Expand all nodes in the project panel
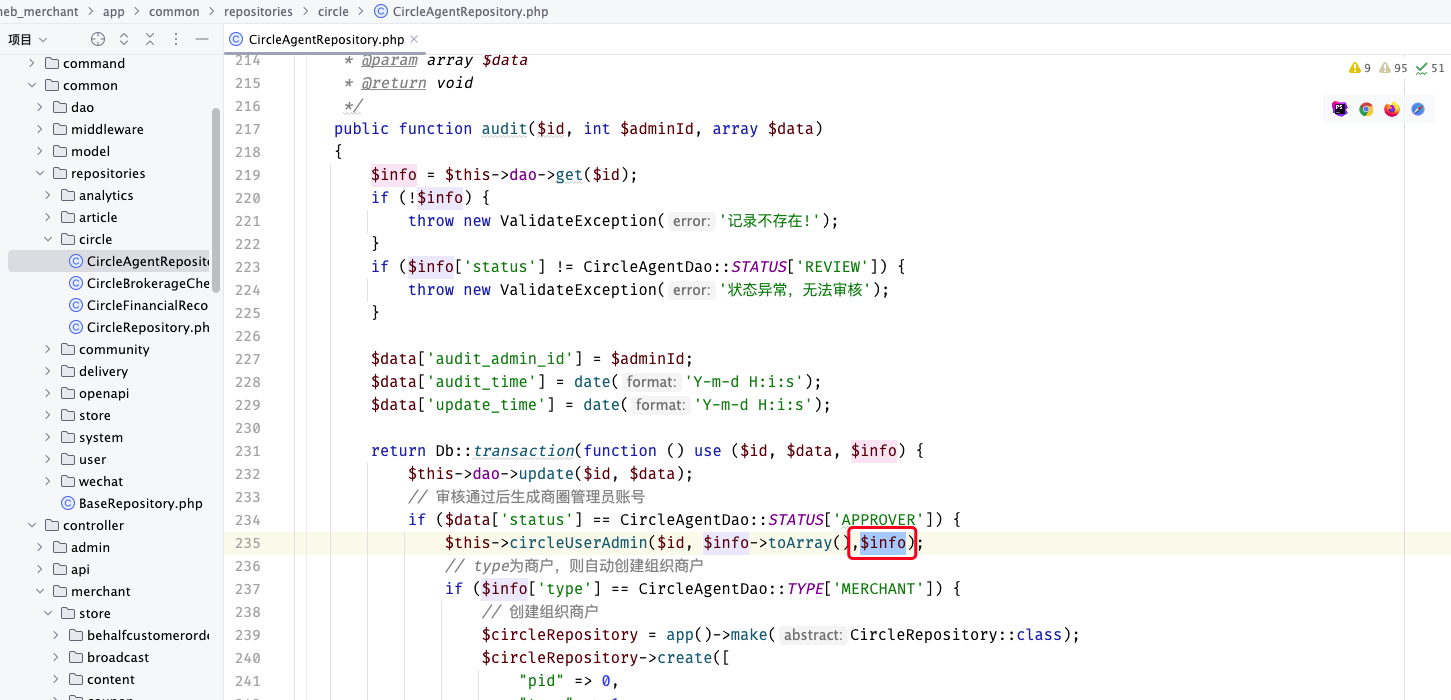This screenshot has width=1451, height=700. tap(124, 39)
